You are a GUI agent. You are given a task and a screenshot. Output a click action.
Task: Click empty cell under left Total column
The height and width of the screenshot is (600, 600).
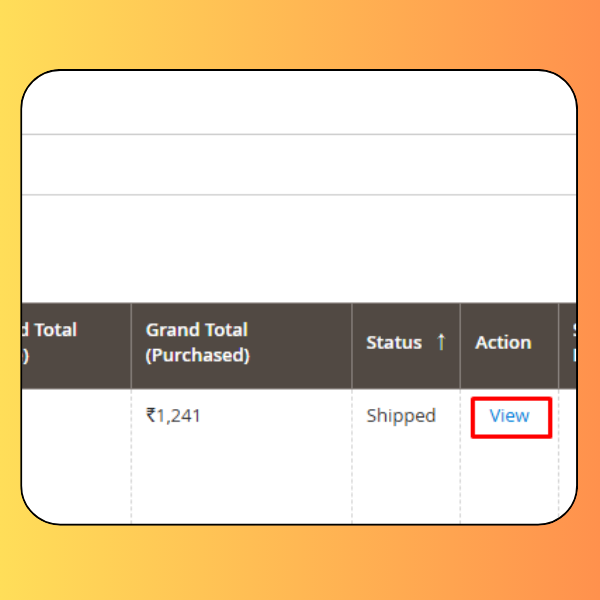(77, 455)
